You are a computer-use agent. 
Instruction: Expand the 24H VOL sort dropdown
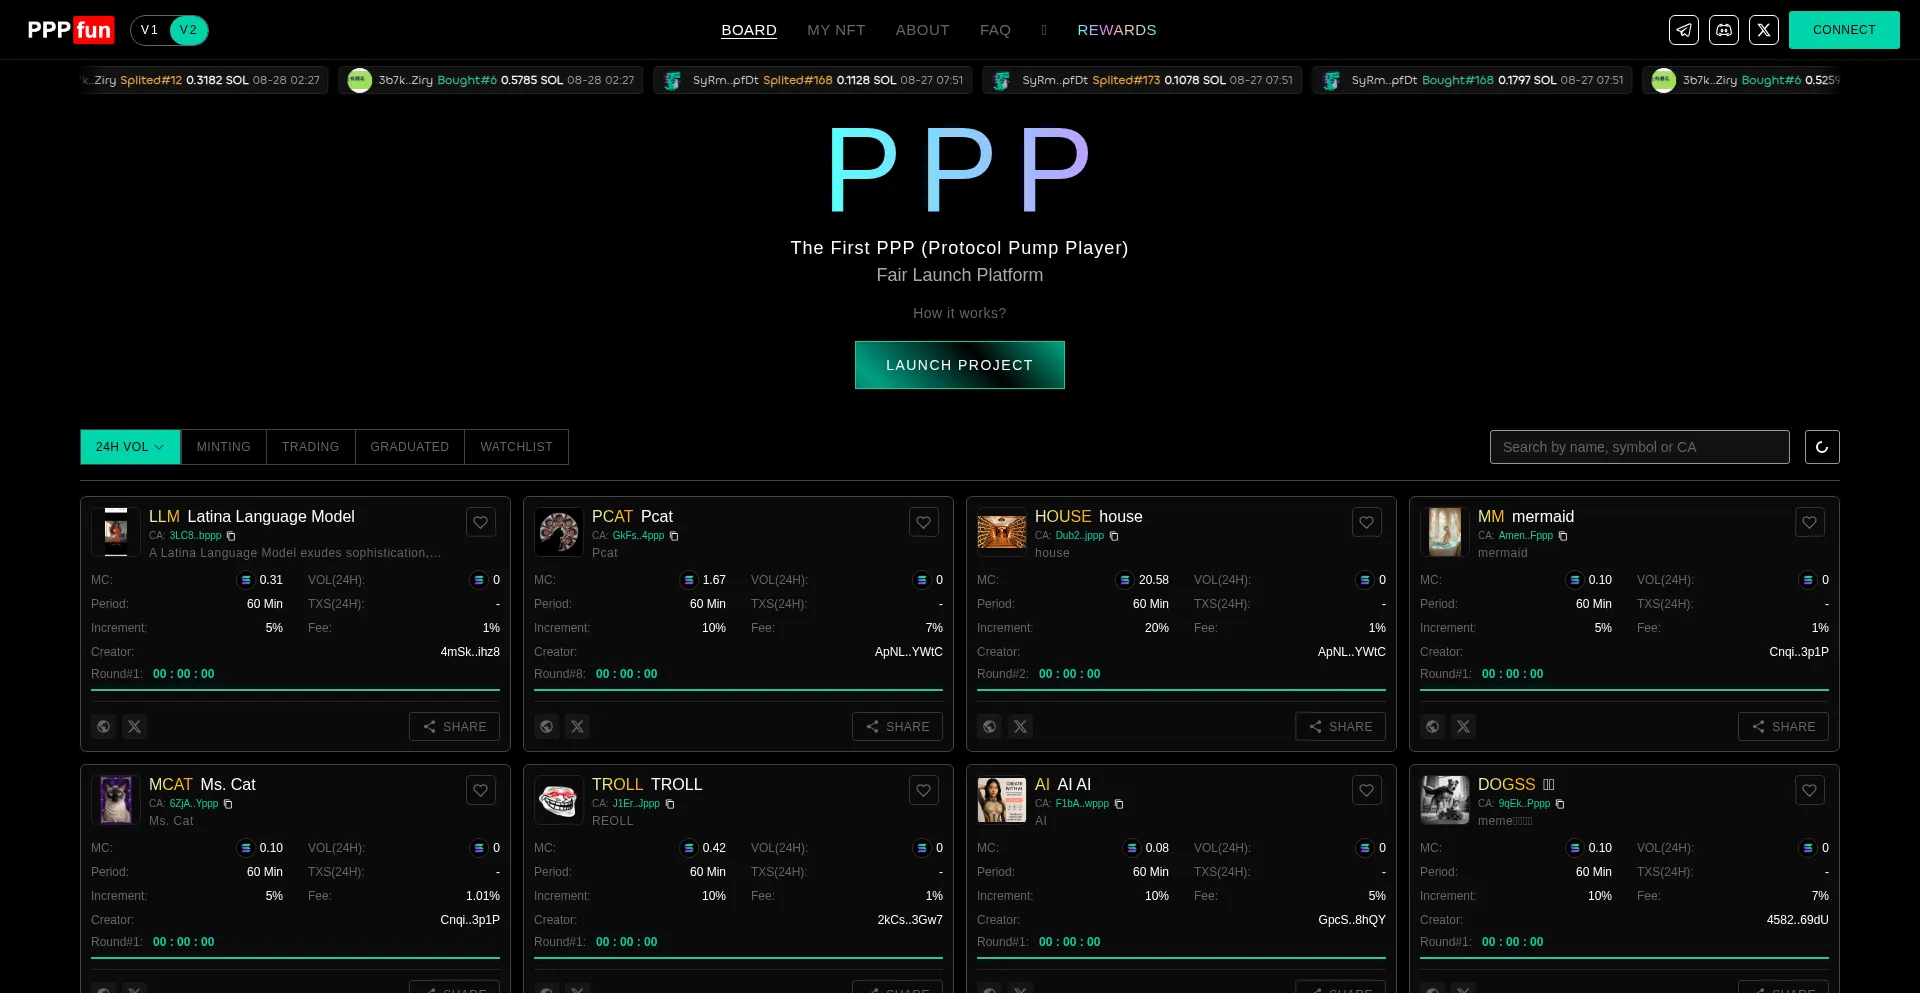[x=130, y=447]
